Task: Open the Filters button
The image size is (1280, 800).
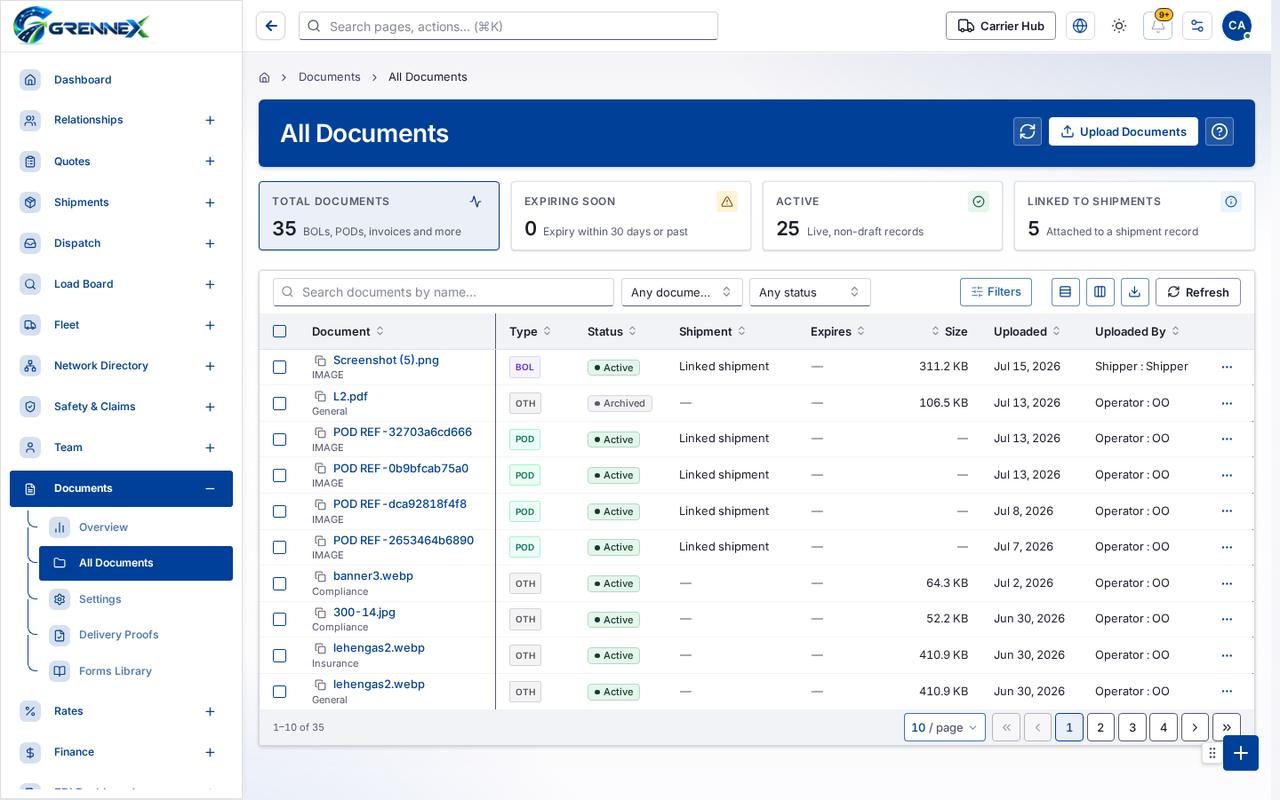Action: coord(996,292)
